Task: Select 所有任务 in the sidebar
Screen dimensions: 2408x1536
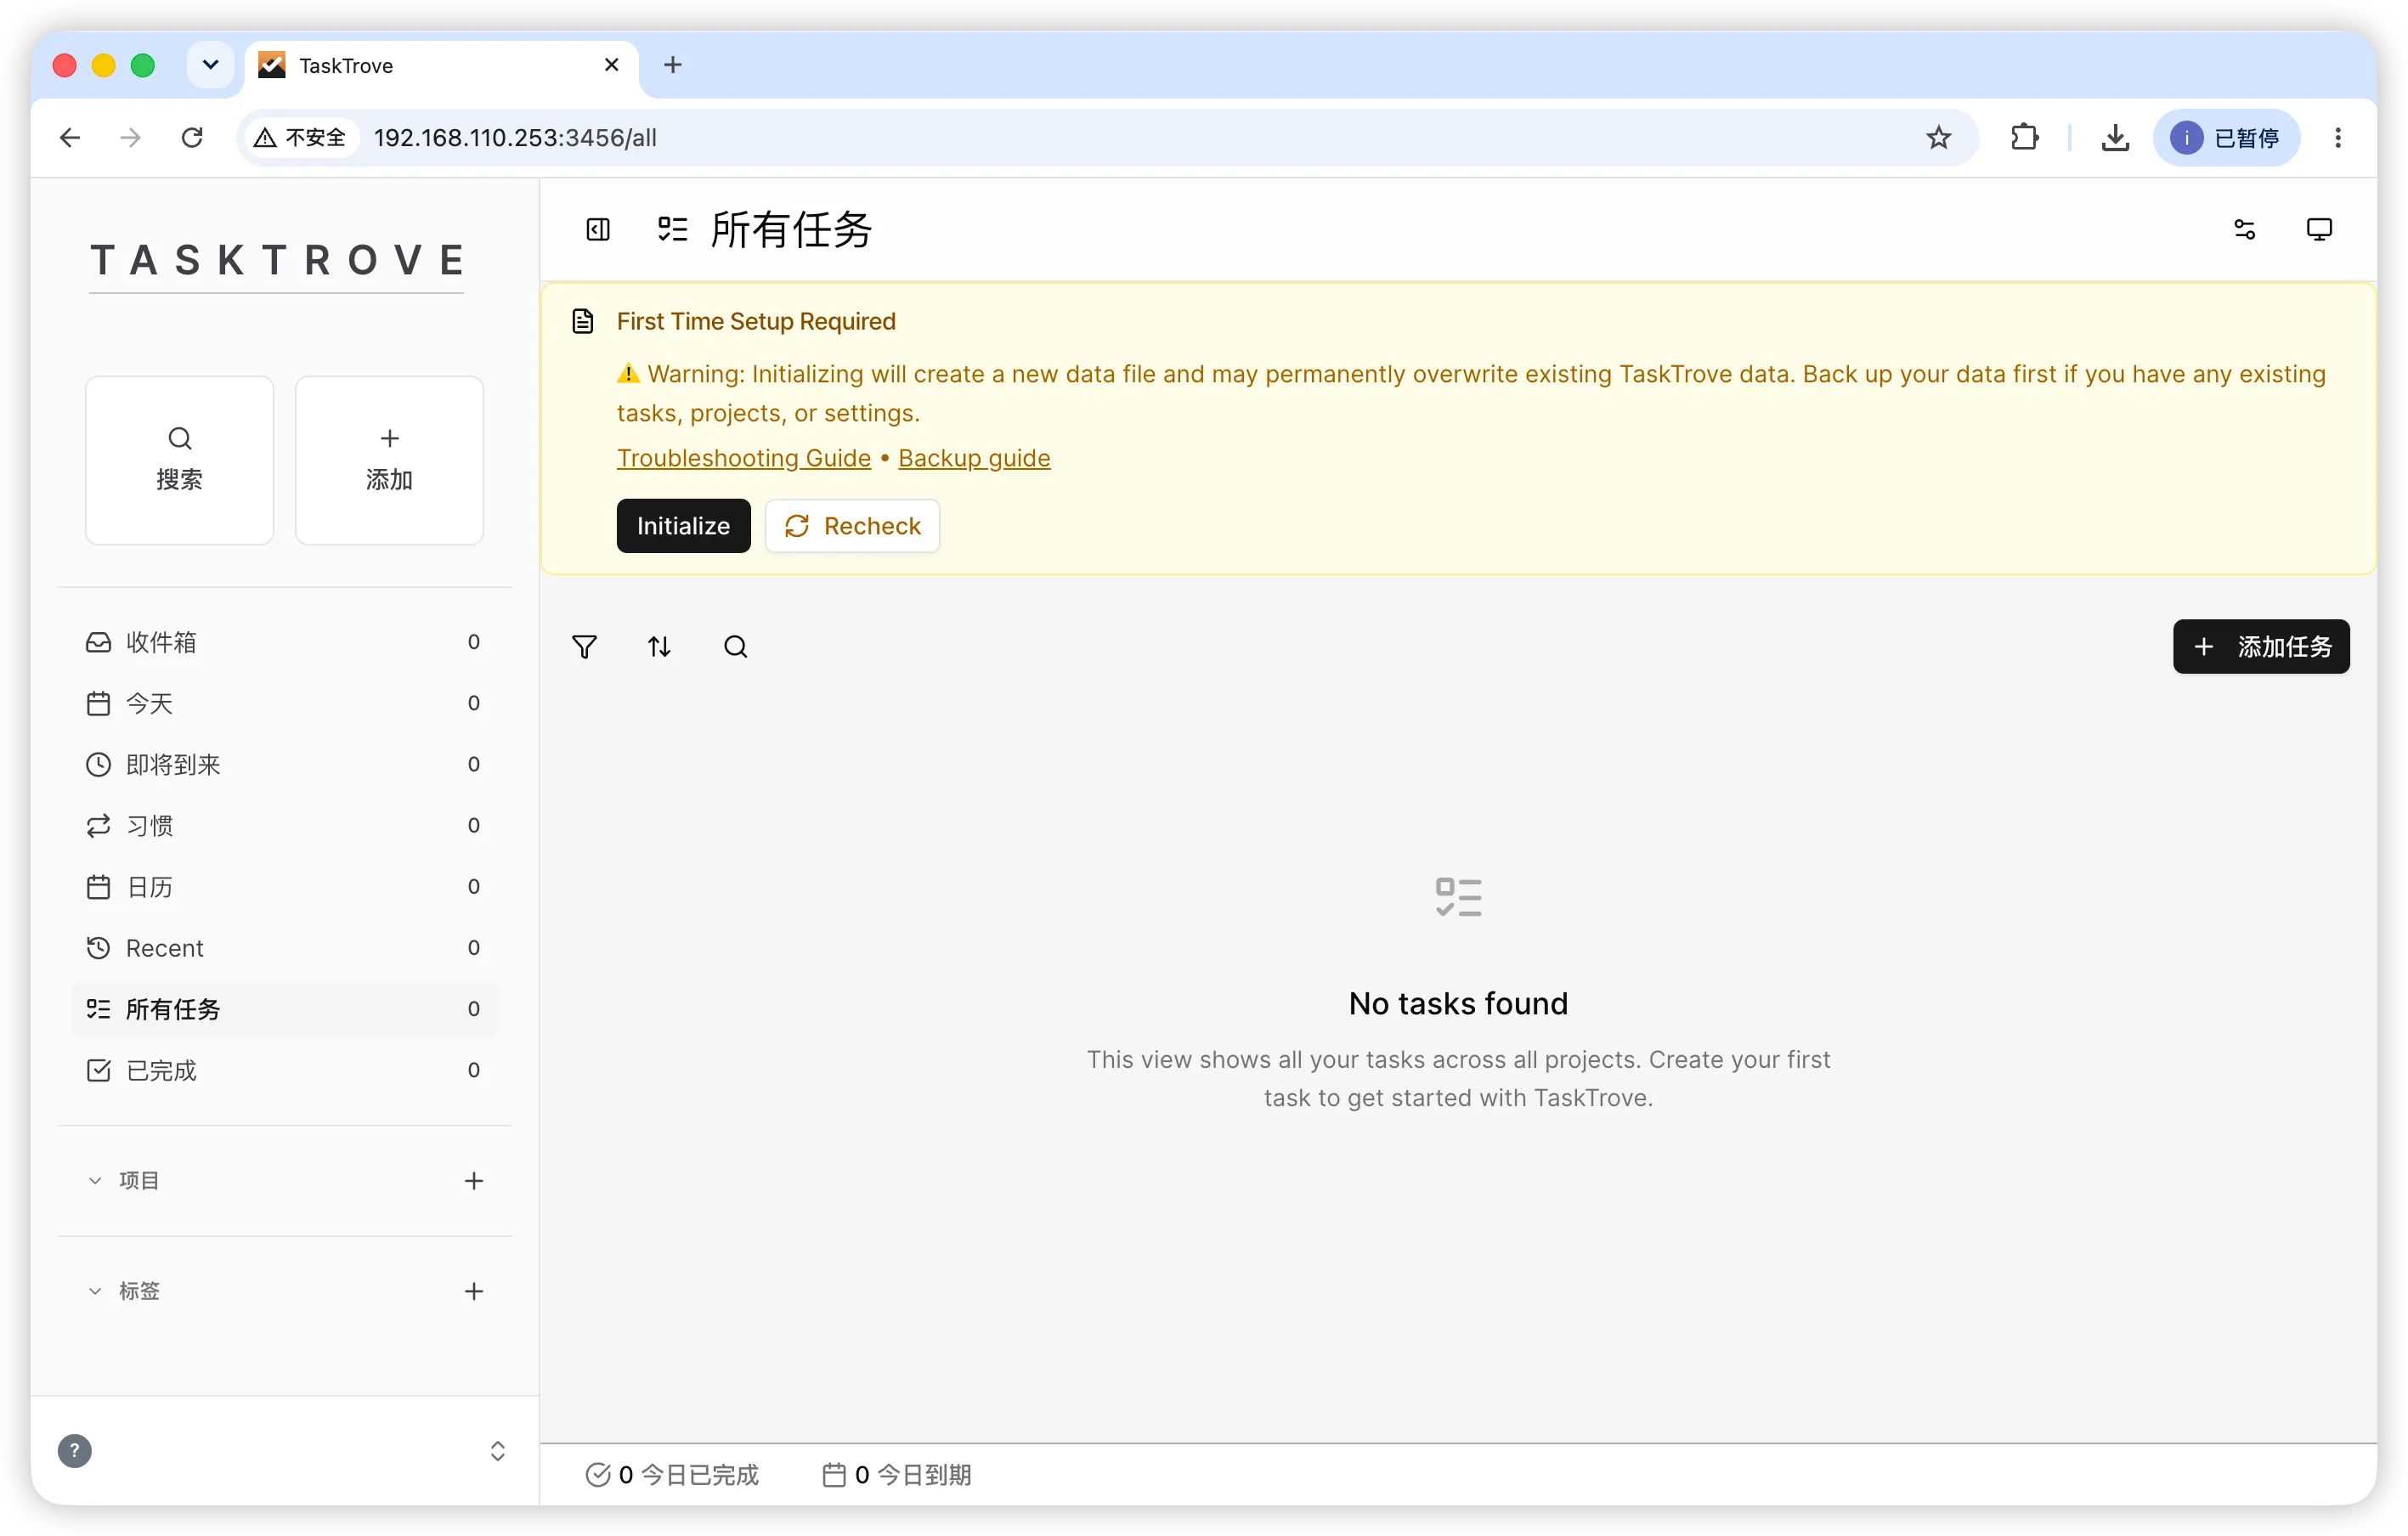Action: point(284,1009)
